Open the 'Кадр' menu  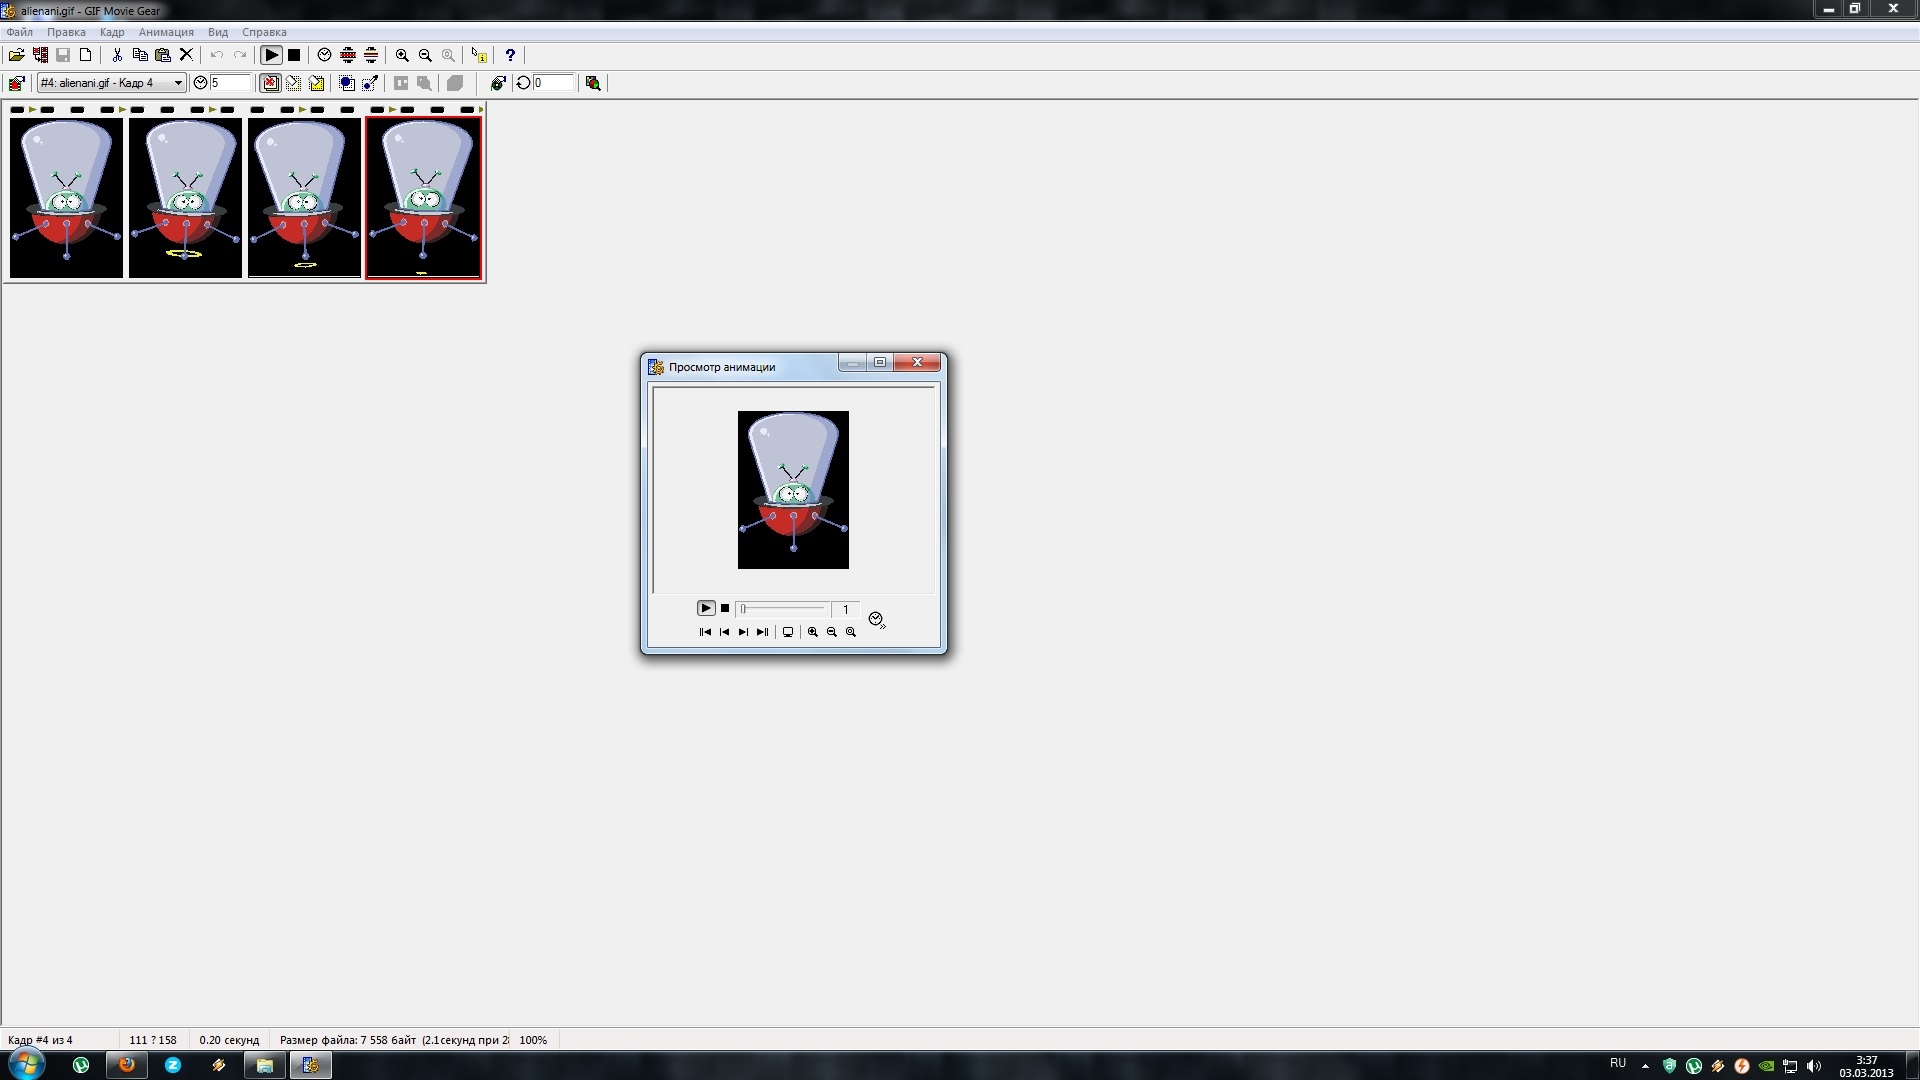tap(112, 32)
